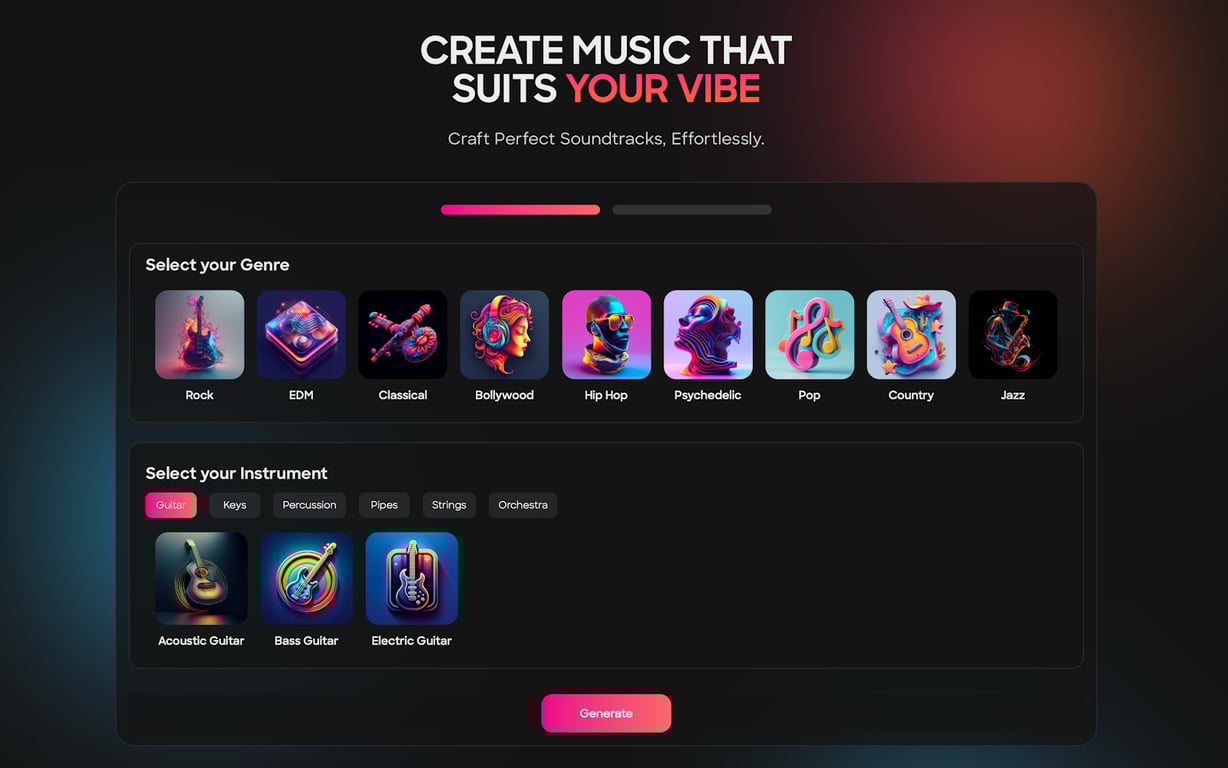This screenshot has height=768, width=1228.
Task: Choose the Hip Hop genre icon
Action: click(x=606, y=335)
